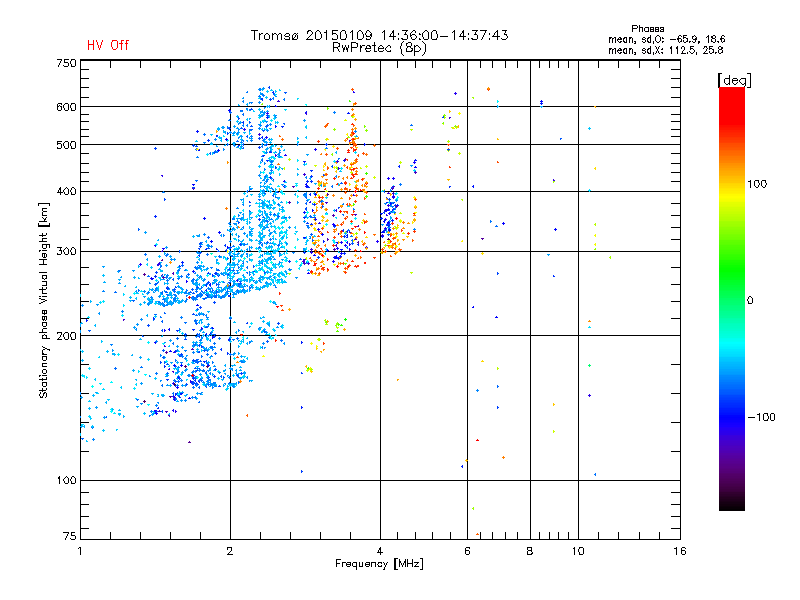Click the x-axis tick label '10'
Screen dimensions: 800x600
click(x=578, y=551)
